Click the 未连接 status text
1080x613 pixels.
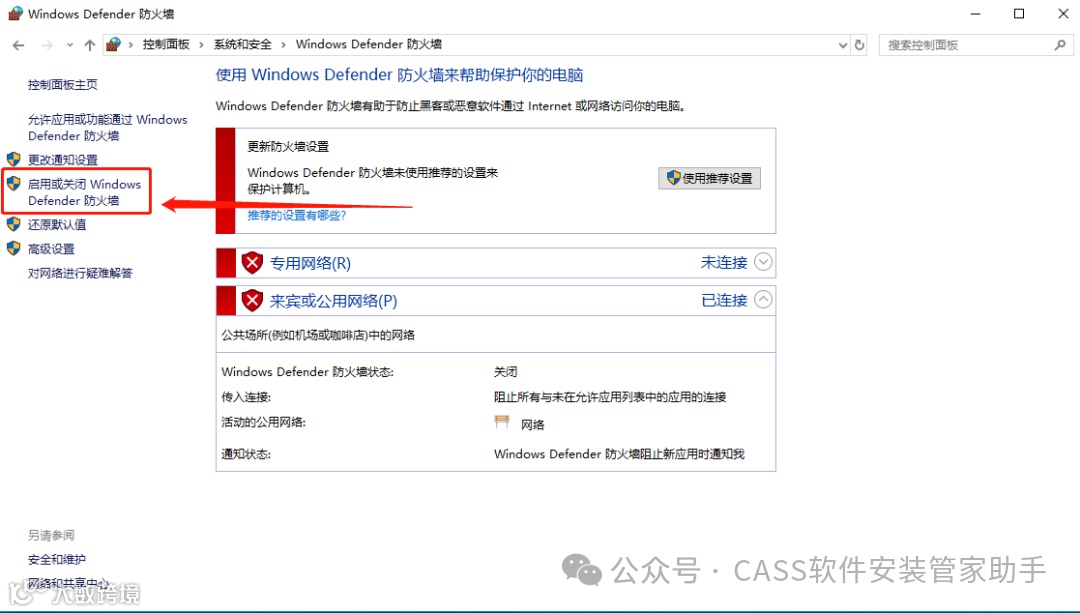pos(724,262)
